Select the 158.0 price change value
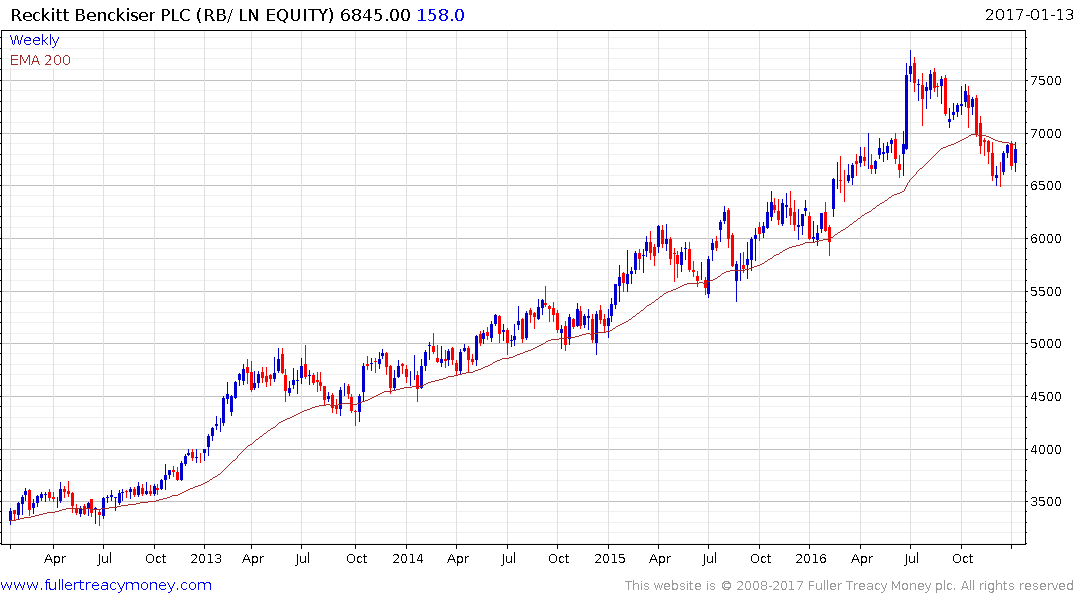The width and height of the screenshot is (1075, 600). 441,14
